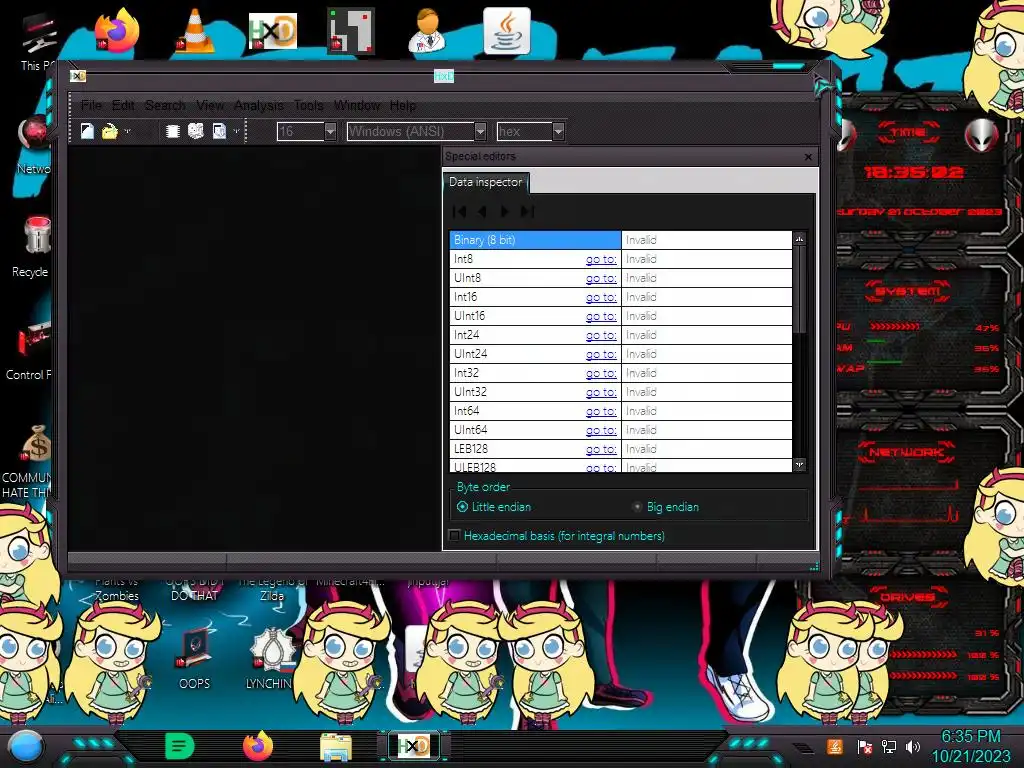Screen dimensions: 1024x768
Task: Expand the recent files arrow next to Open
Action: [127, 131]
